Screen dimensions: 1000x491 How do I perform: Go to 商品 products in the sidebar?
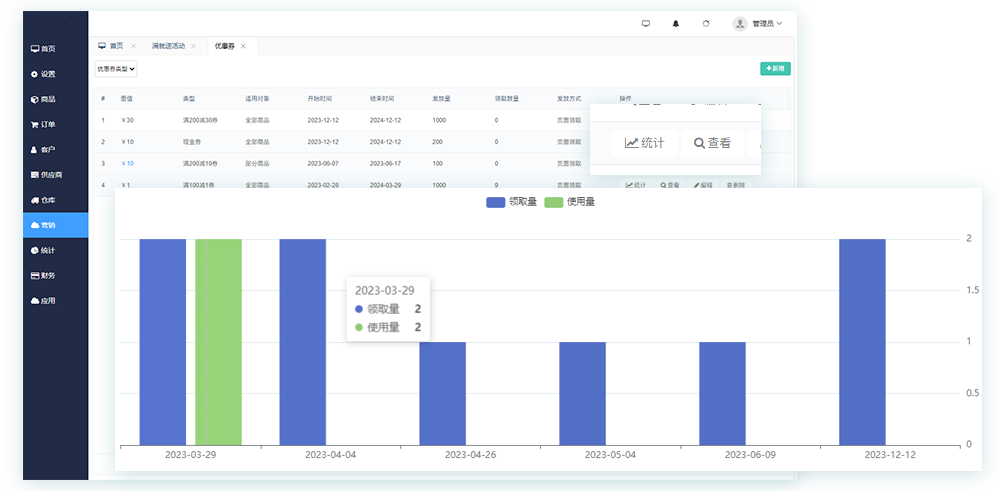(x=43, y=99)
